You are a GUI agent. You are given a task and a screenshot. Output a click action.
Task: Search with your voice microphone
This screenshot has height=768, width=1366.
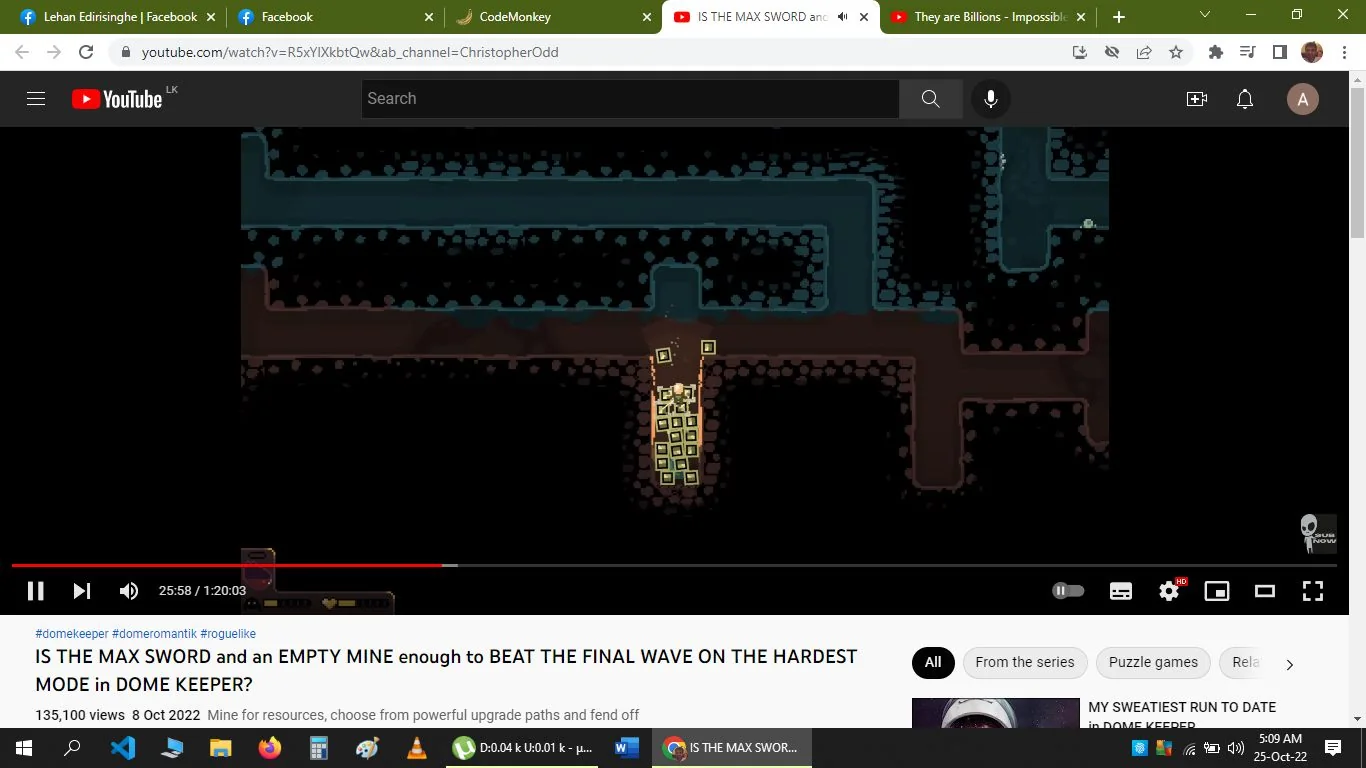click(991, 99)
